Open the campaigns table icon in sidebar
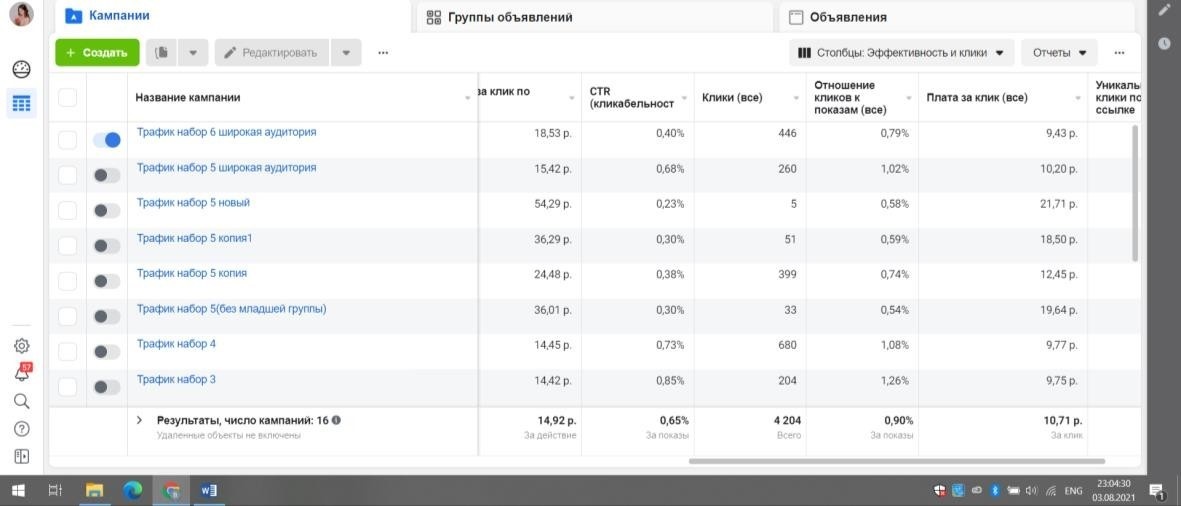This screenshot has width=1181, height=506. point(22,104)
